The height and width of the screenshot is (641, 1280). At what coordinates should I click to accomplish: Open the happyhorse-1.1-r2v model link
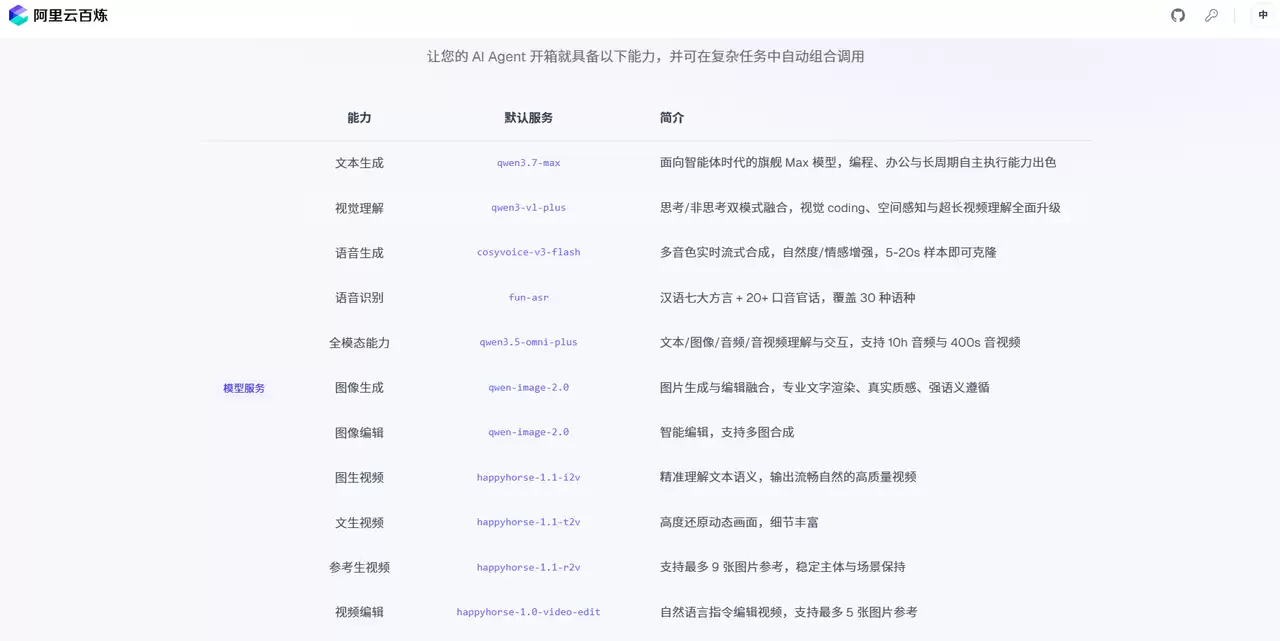[528, 567]
